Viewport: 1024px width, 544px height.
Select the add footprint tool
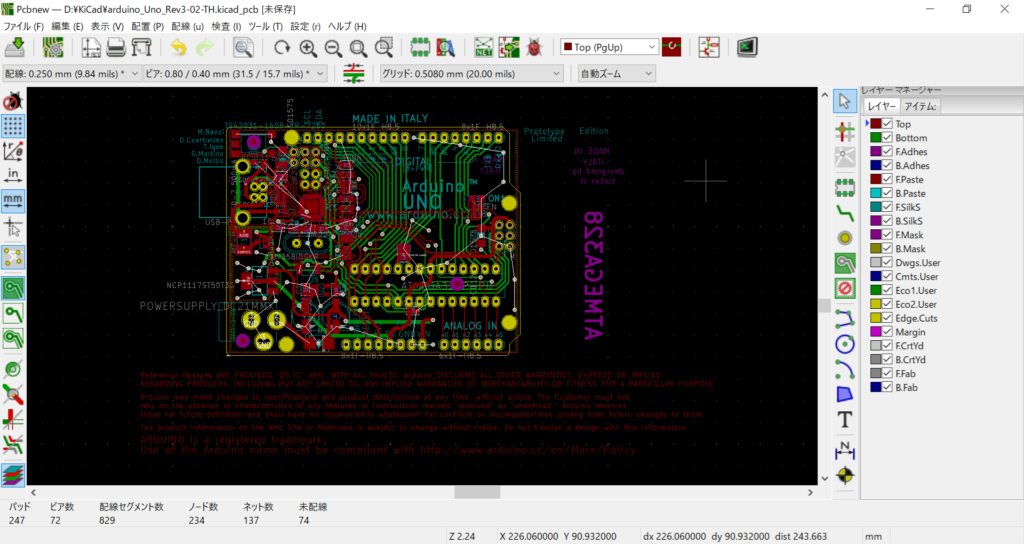(x=845, y=187)
